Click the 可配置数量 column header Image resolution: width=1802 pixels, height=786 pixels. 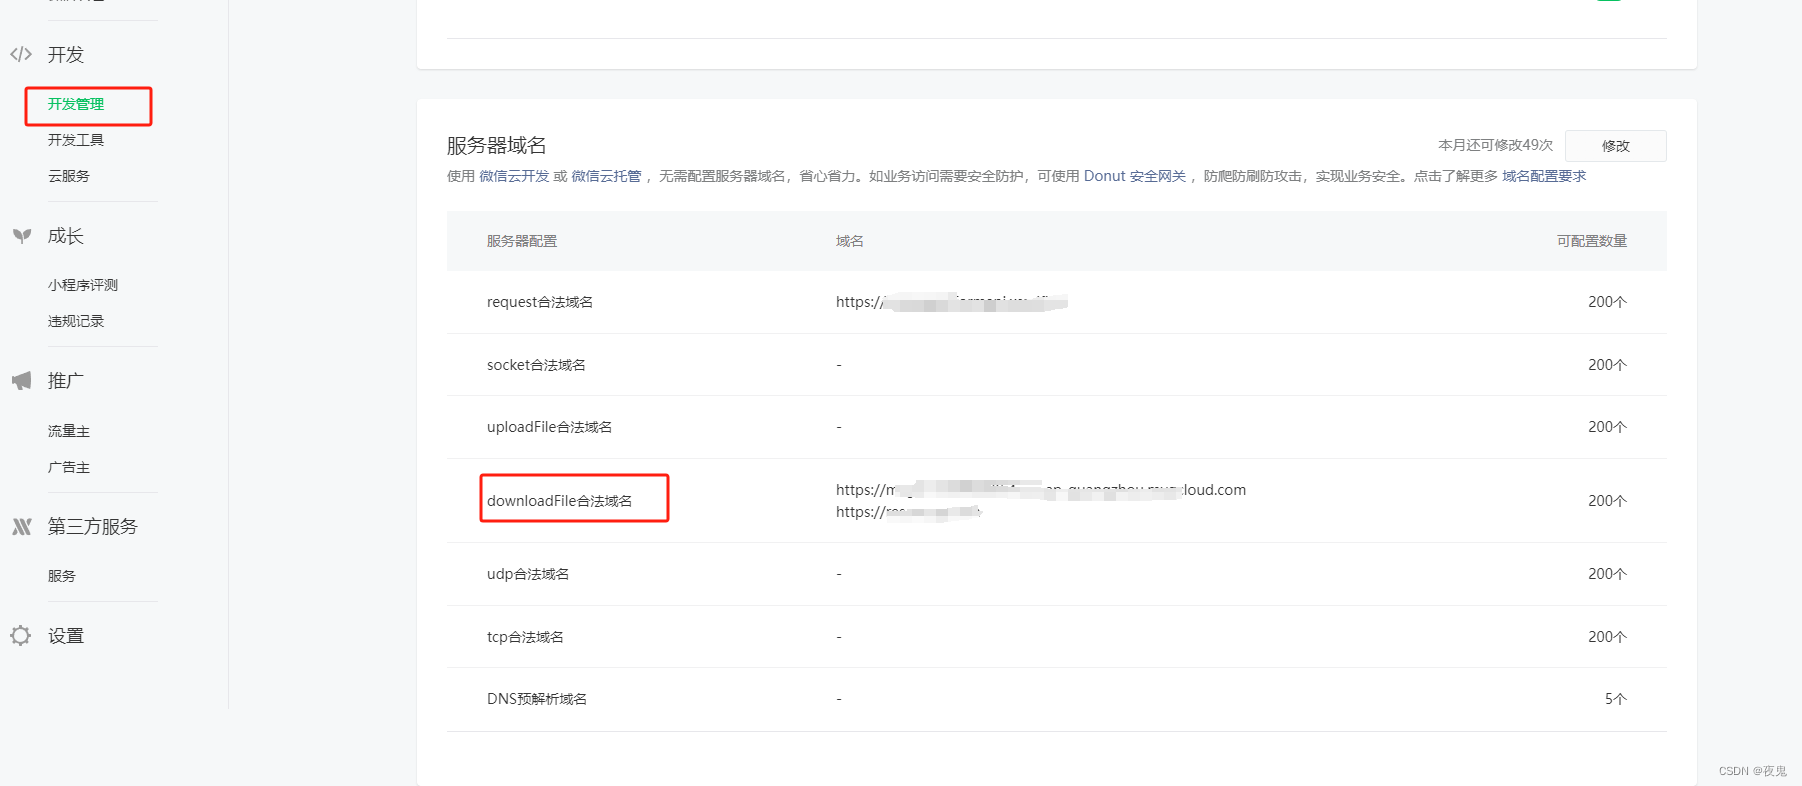point(1592,241)
